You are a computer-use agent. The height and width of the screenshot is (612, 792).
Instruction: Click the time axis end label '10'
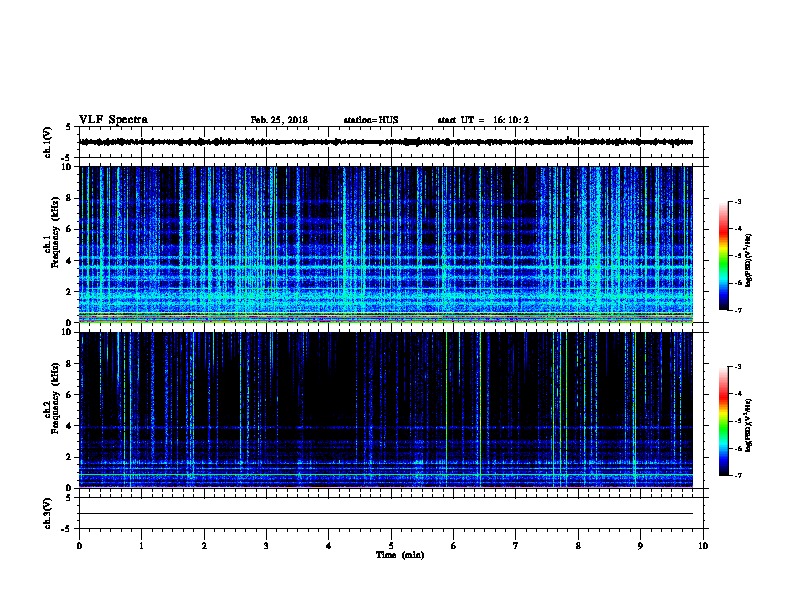coord(703,546)
